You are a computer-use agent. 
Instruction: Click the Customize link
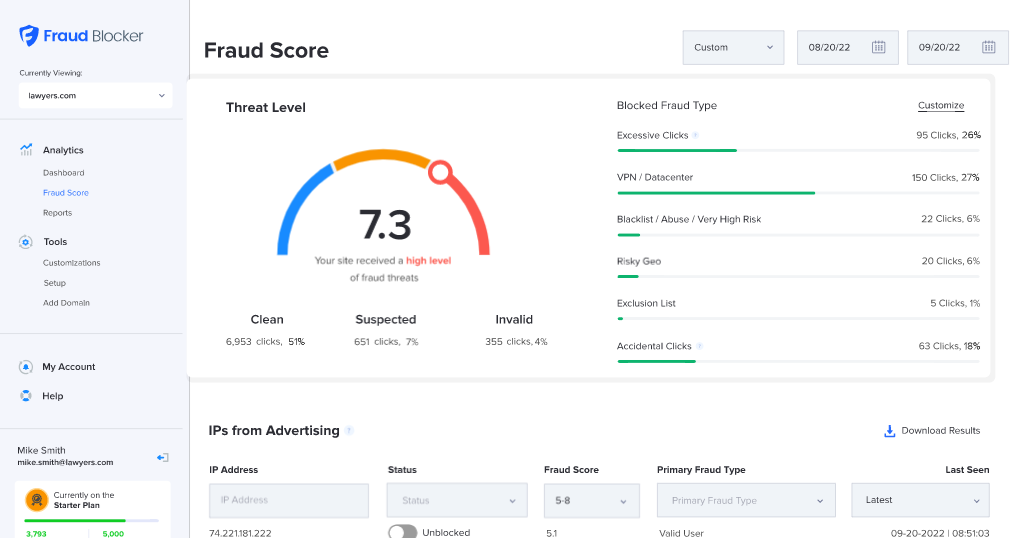[x=940, y=105]
